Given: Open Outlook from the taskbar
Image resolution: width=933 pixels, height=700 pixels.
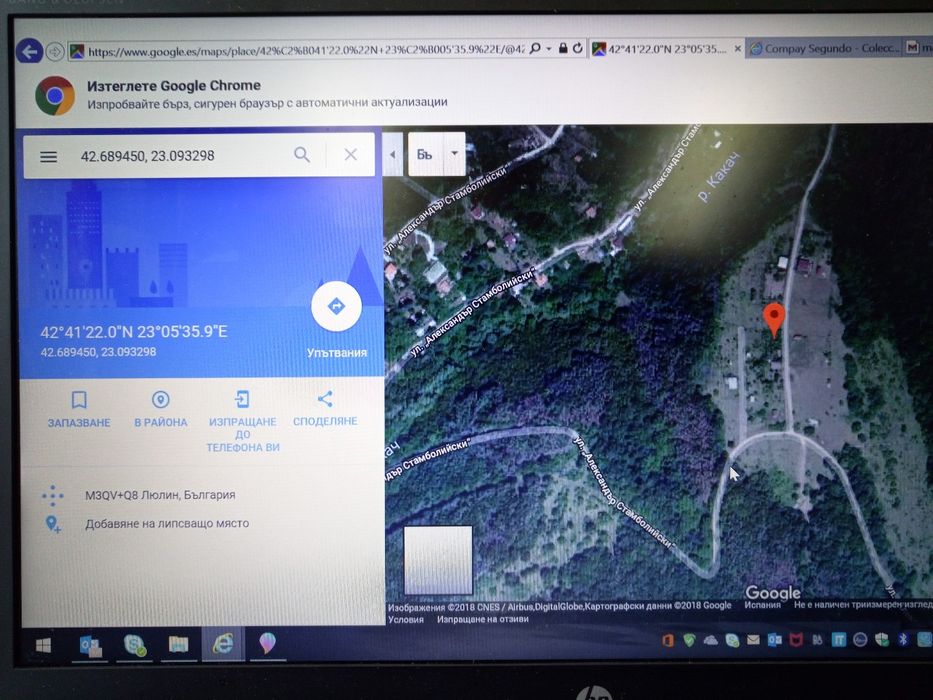Looking at the screenshot, I should [x=91, y=645].
